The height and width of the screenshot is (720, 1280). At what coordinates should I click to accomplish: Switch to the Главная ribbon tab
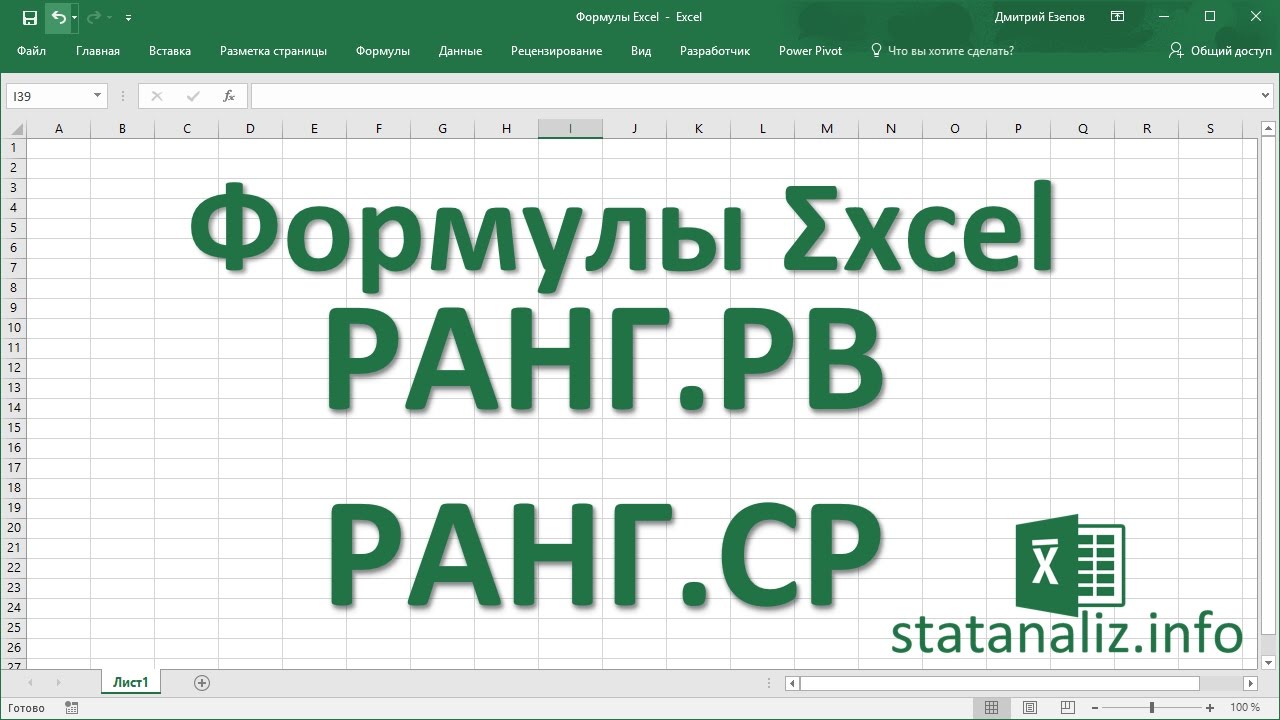pos(98,50)
